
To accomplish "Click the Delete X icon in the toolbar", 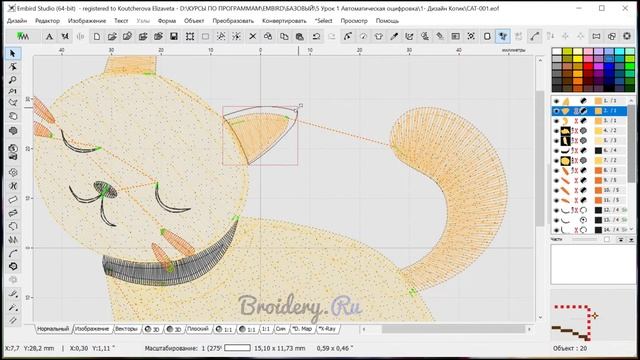I will click(253, 36).
